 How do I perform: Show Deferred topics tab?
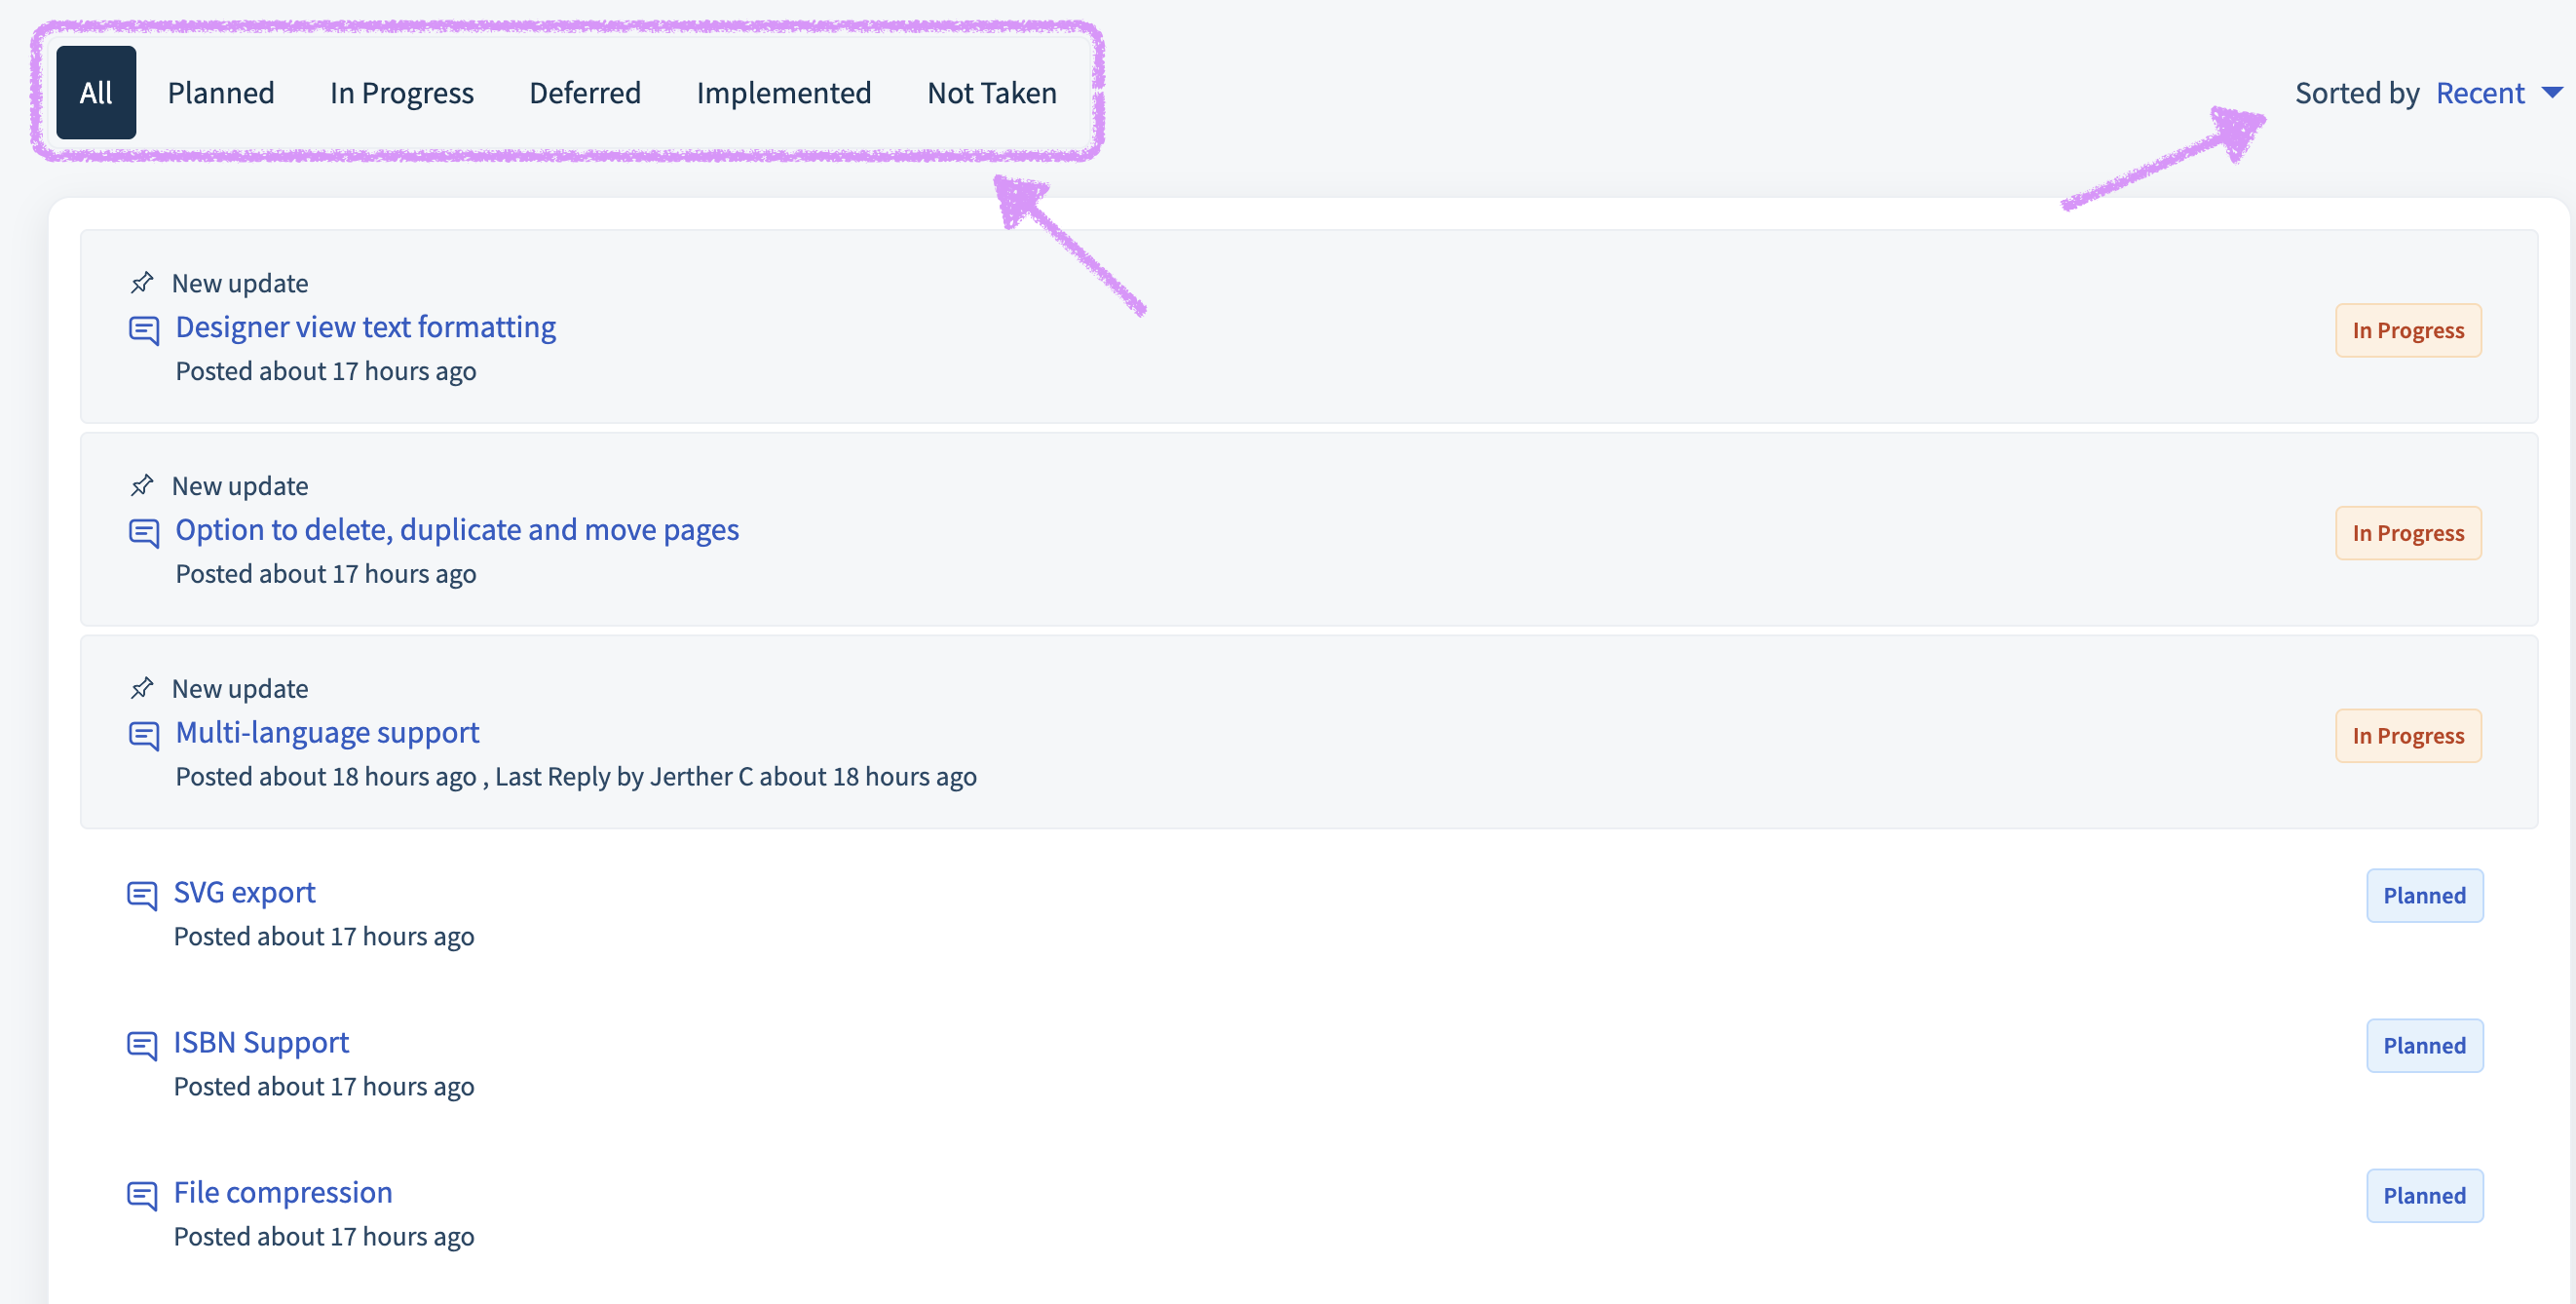click(585, 93)
